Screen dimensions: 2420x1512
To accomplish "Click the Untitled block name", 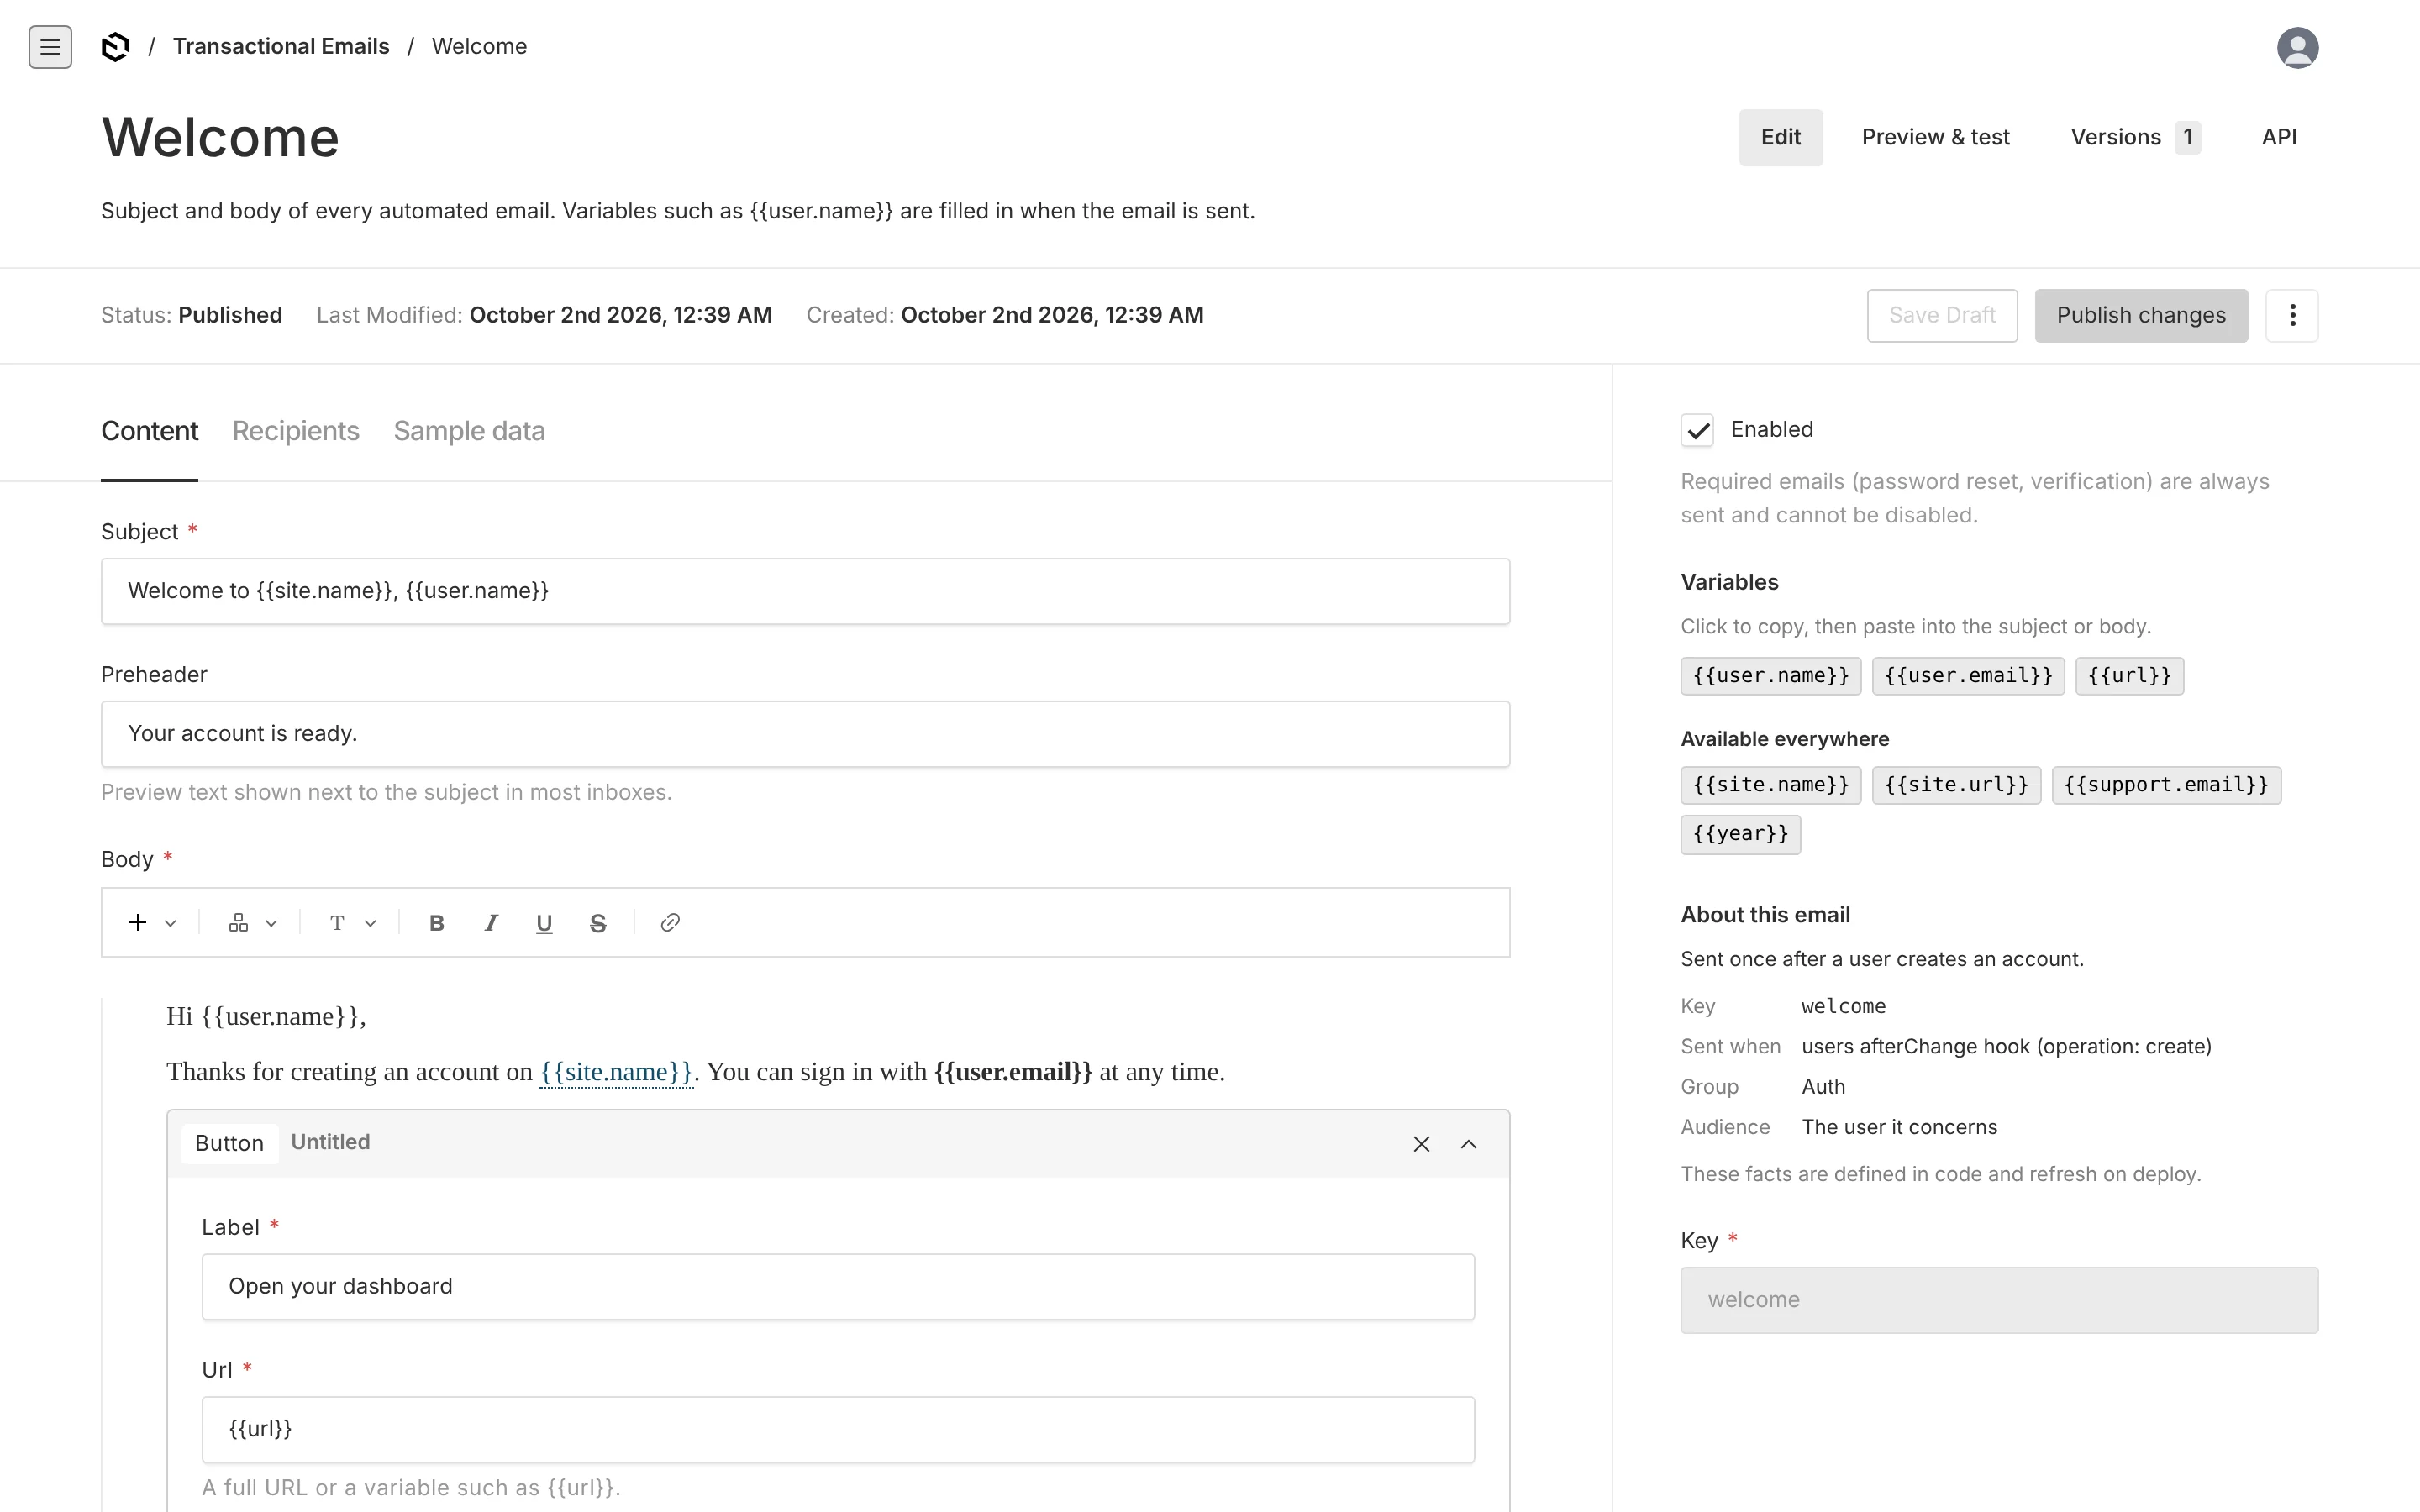I will (x=330, y=1142).
